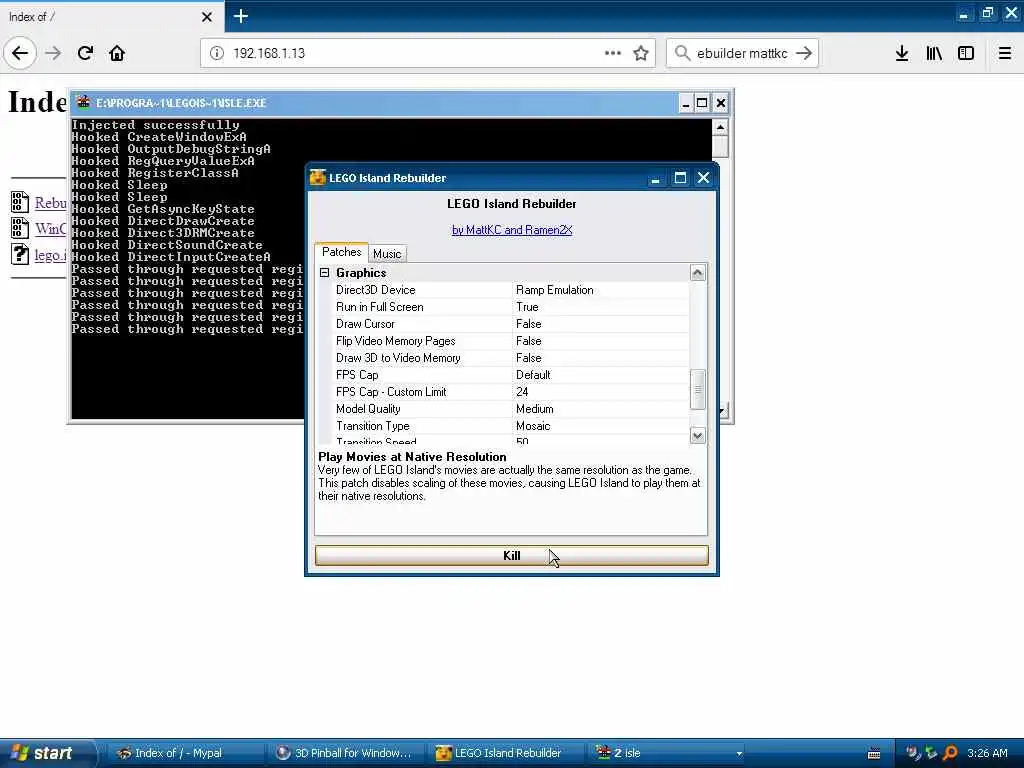Image resolution: width=1024 pixels, height=768 pixels.
Task: Open the lego.i file link
Action: 50,255
